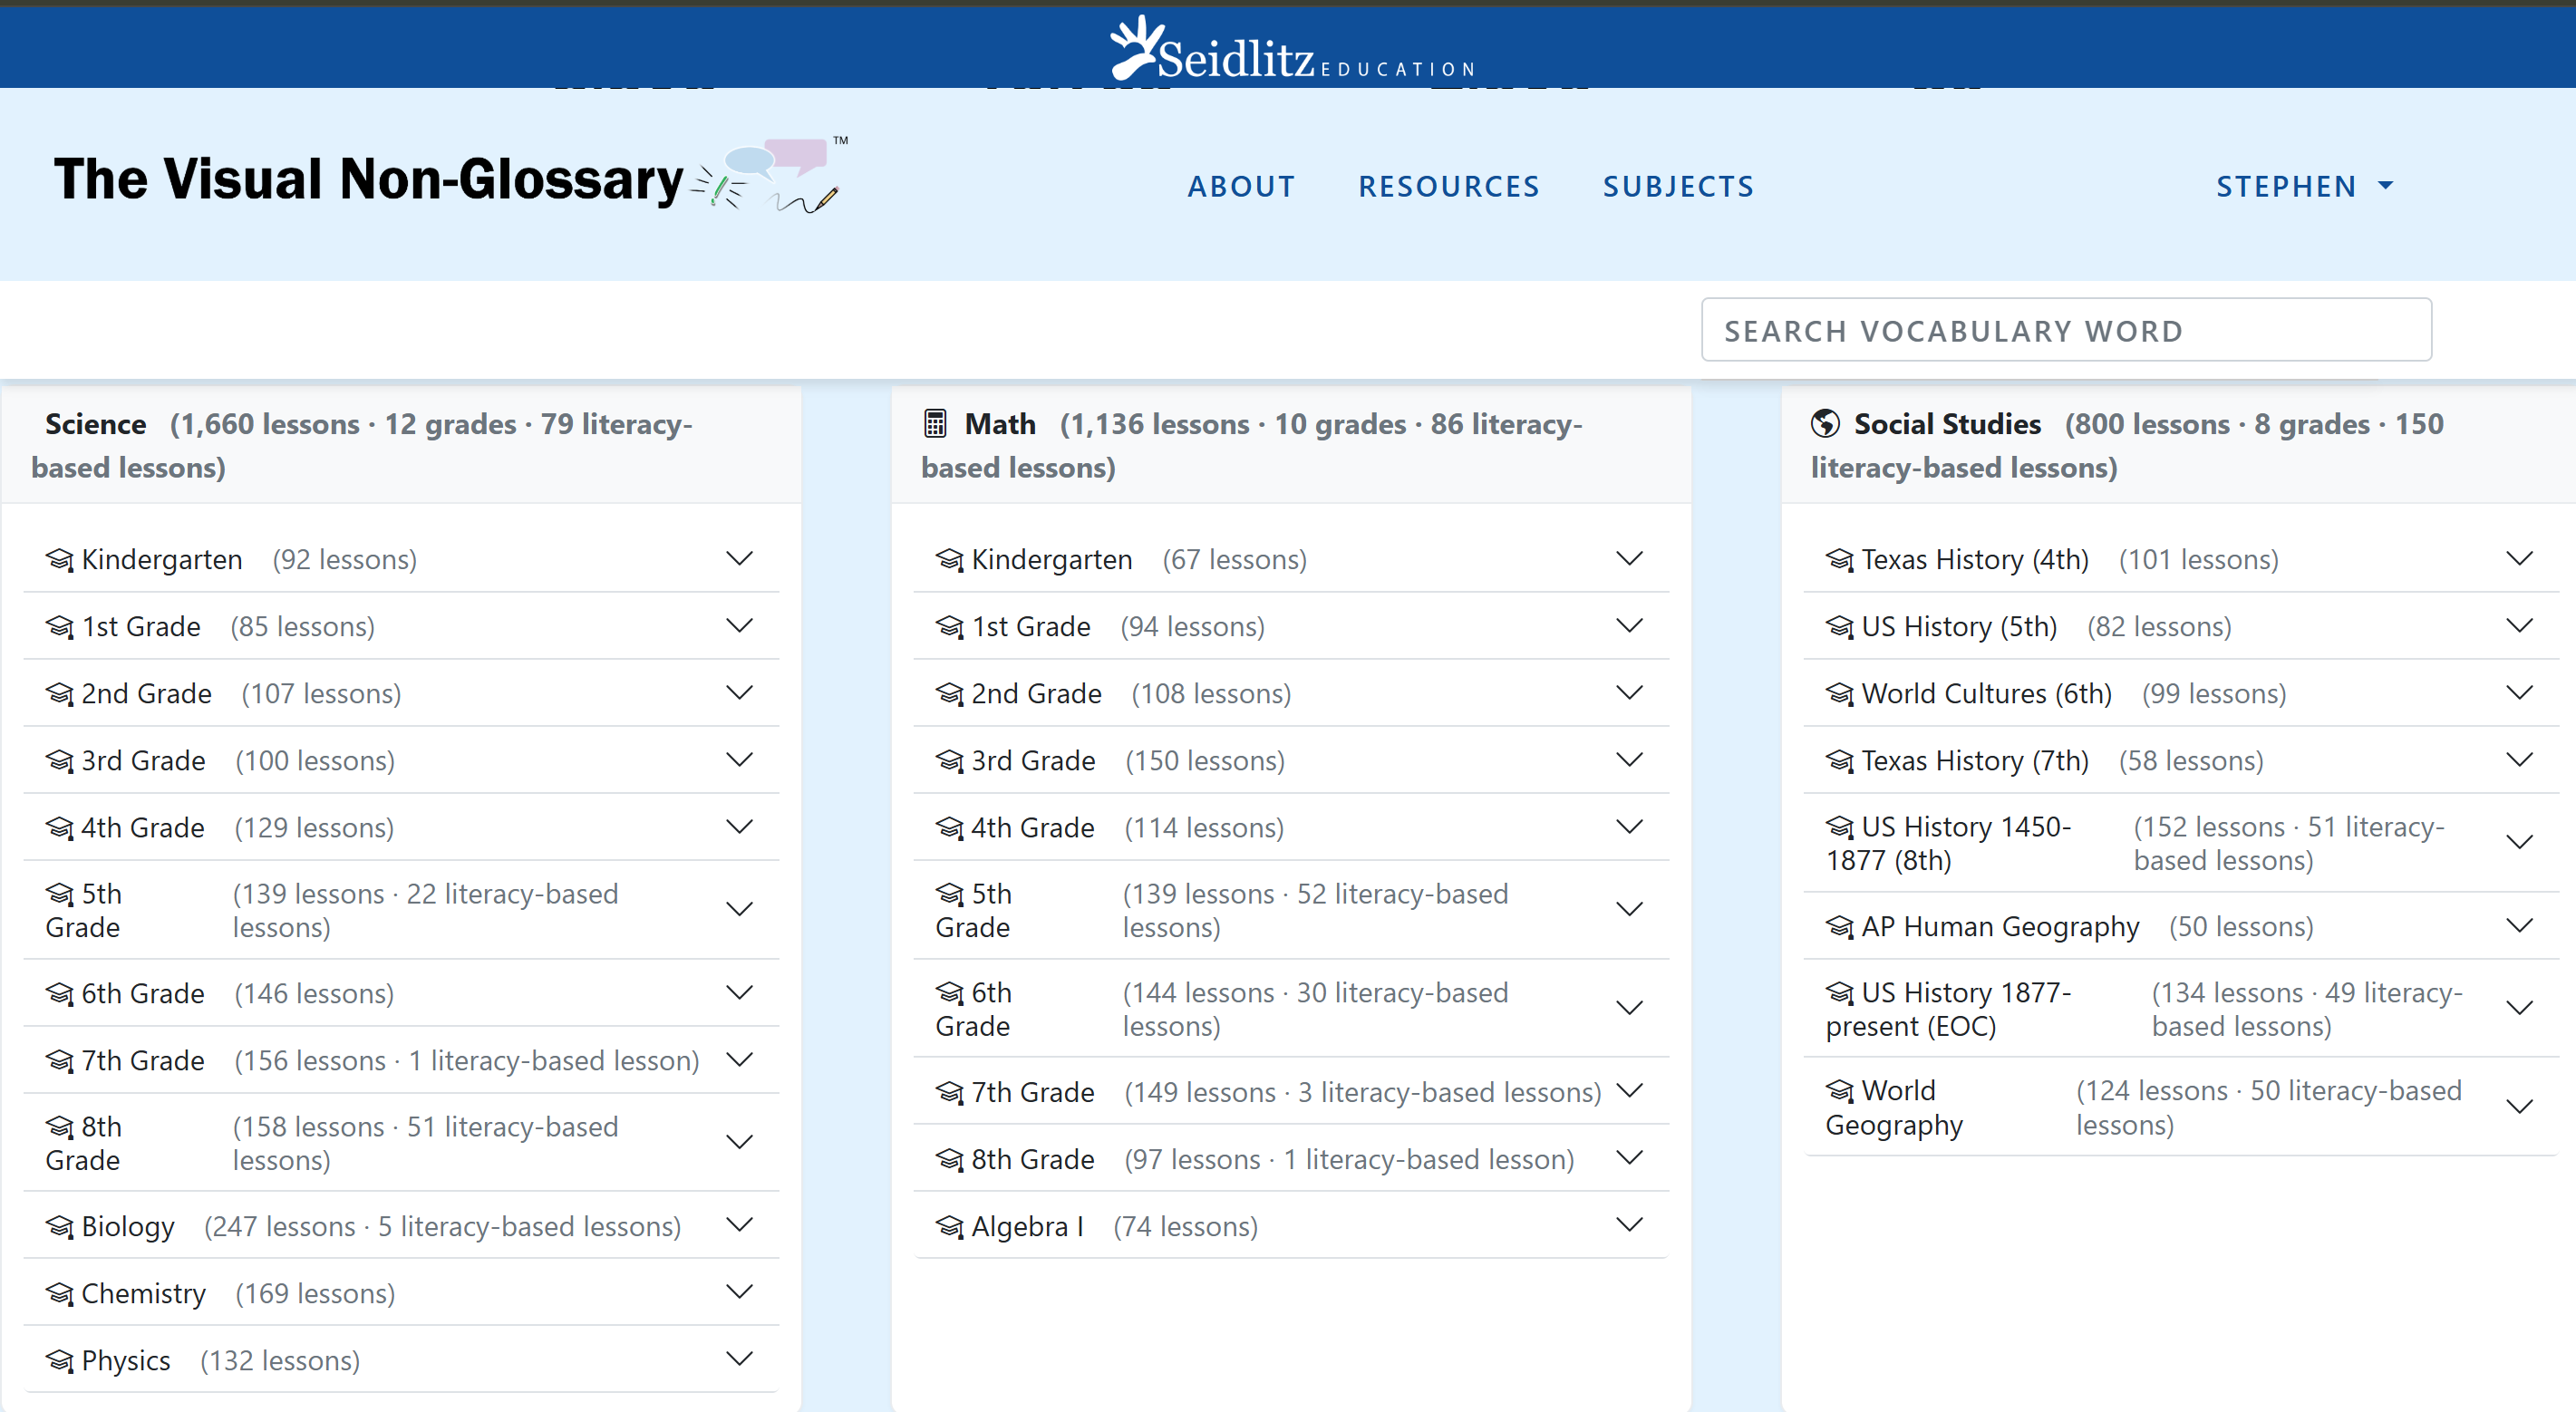This screenshot has height=1412, width=2576.
Task: Click the Seidlitz Education logo
Action: pyautogui.click(x=1290, y=50)
